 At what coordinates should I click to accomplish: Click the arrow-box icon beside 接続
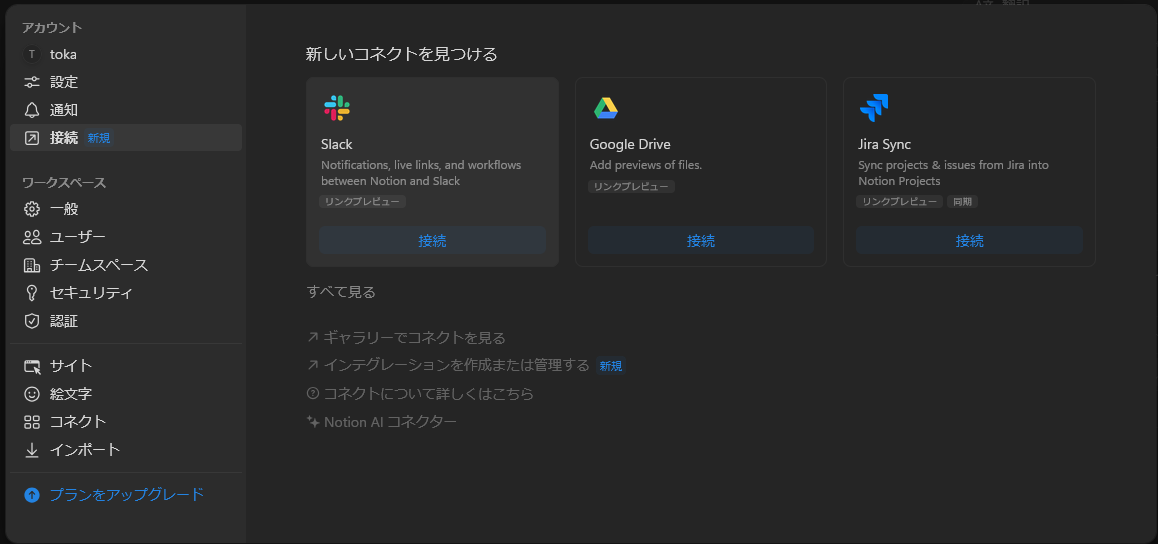32,138
